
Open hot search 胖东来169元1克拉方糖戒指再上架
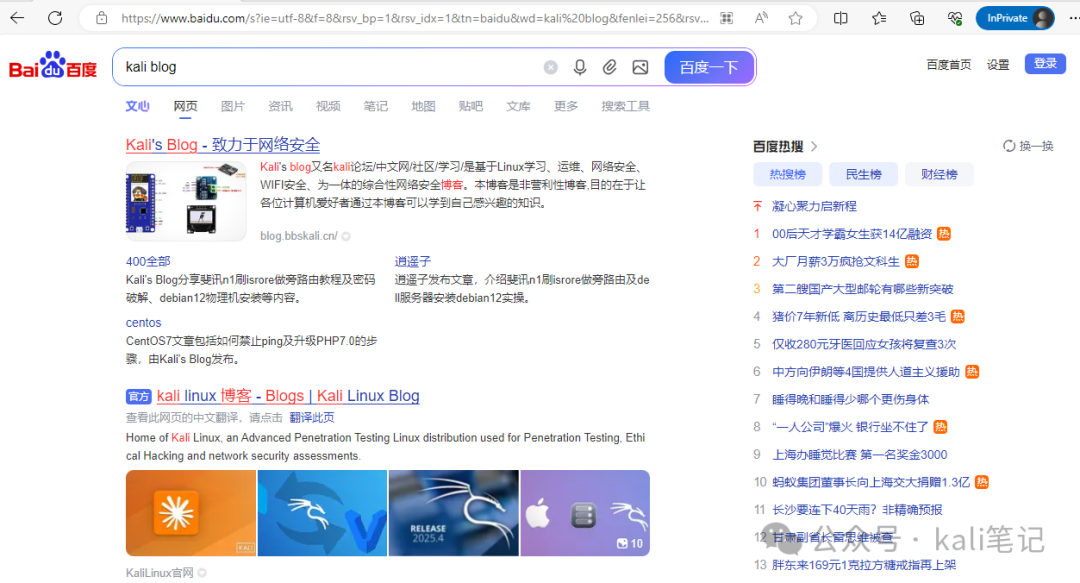click(x=864, y=565)
